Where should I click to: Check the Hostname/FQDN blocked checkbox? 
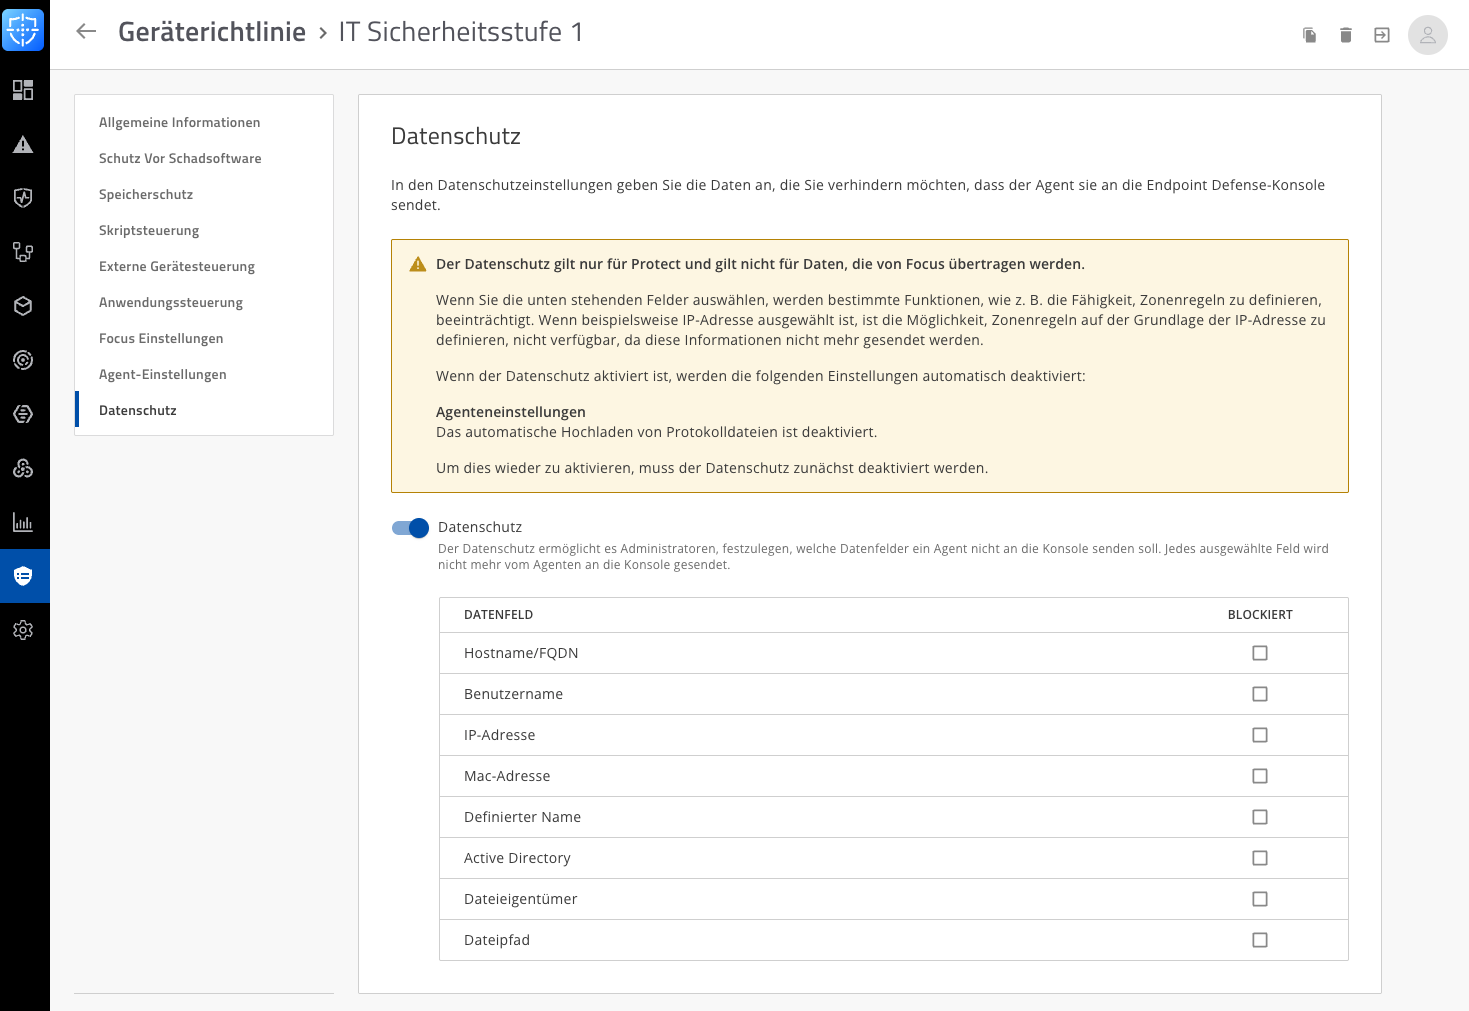pos(1259,653)
